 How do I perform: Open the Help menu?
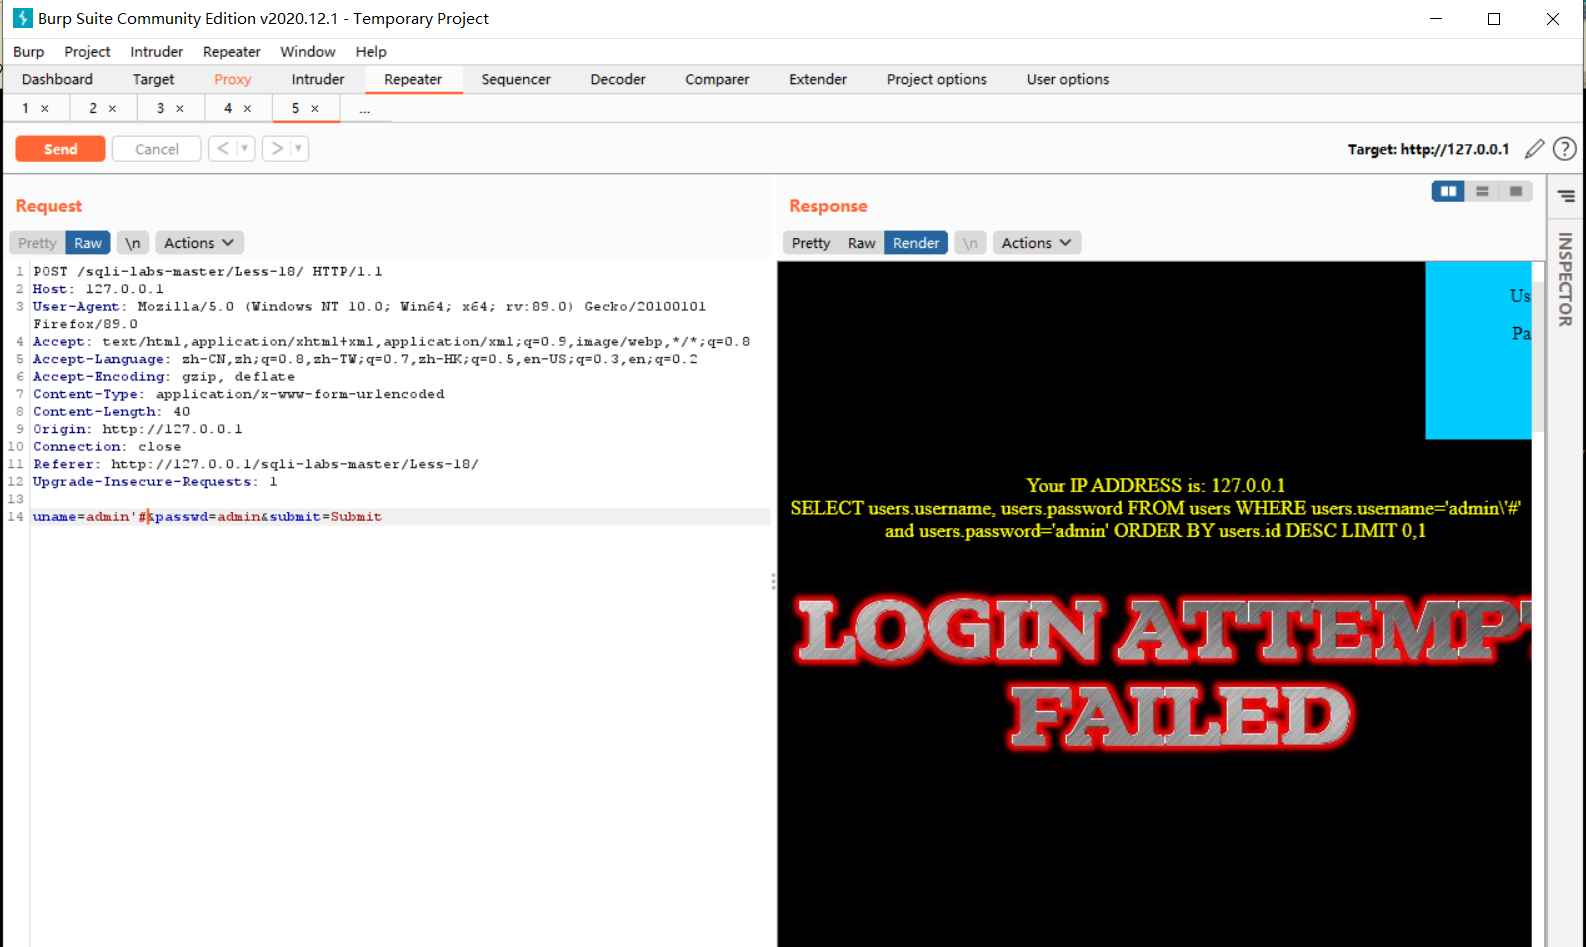(371, 52)
